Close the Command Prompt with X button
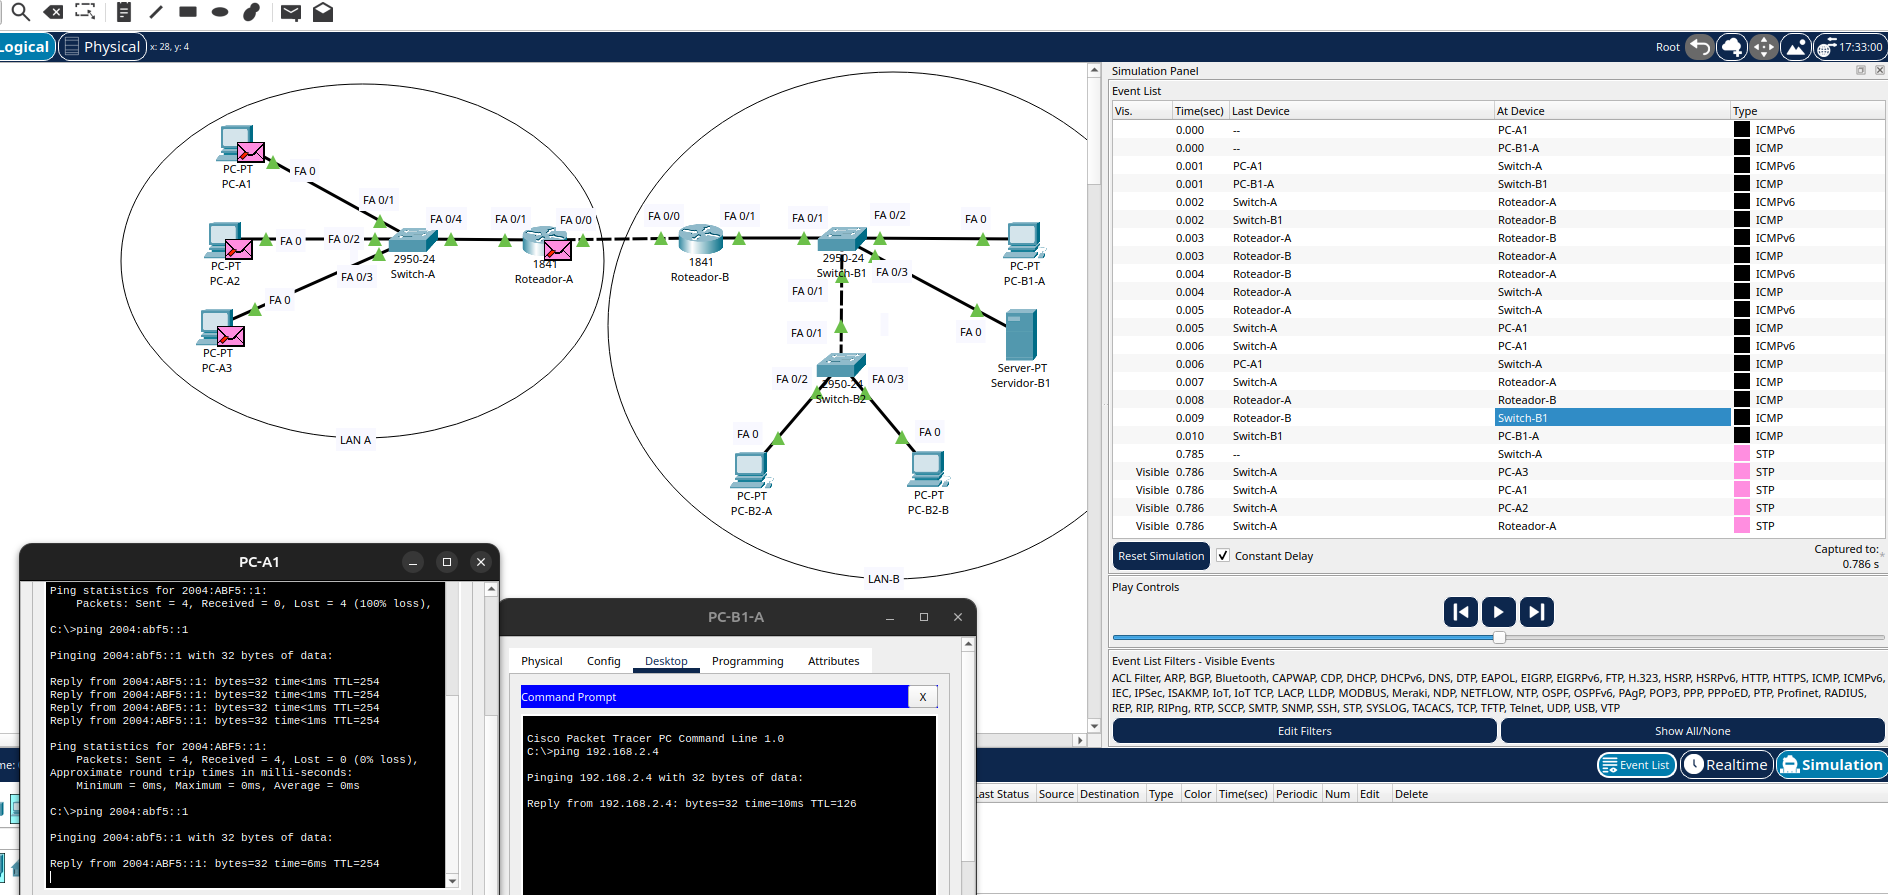The image size is (1888, 895). tap(923, 697)
